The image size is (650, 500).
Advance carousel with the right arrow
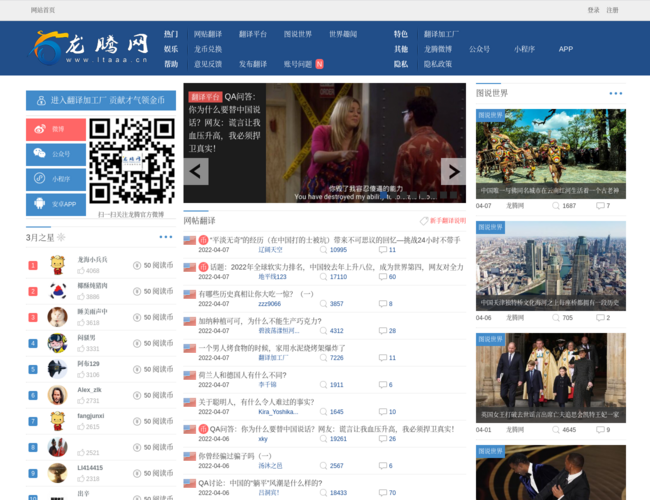453,171
